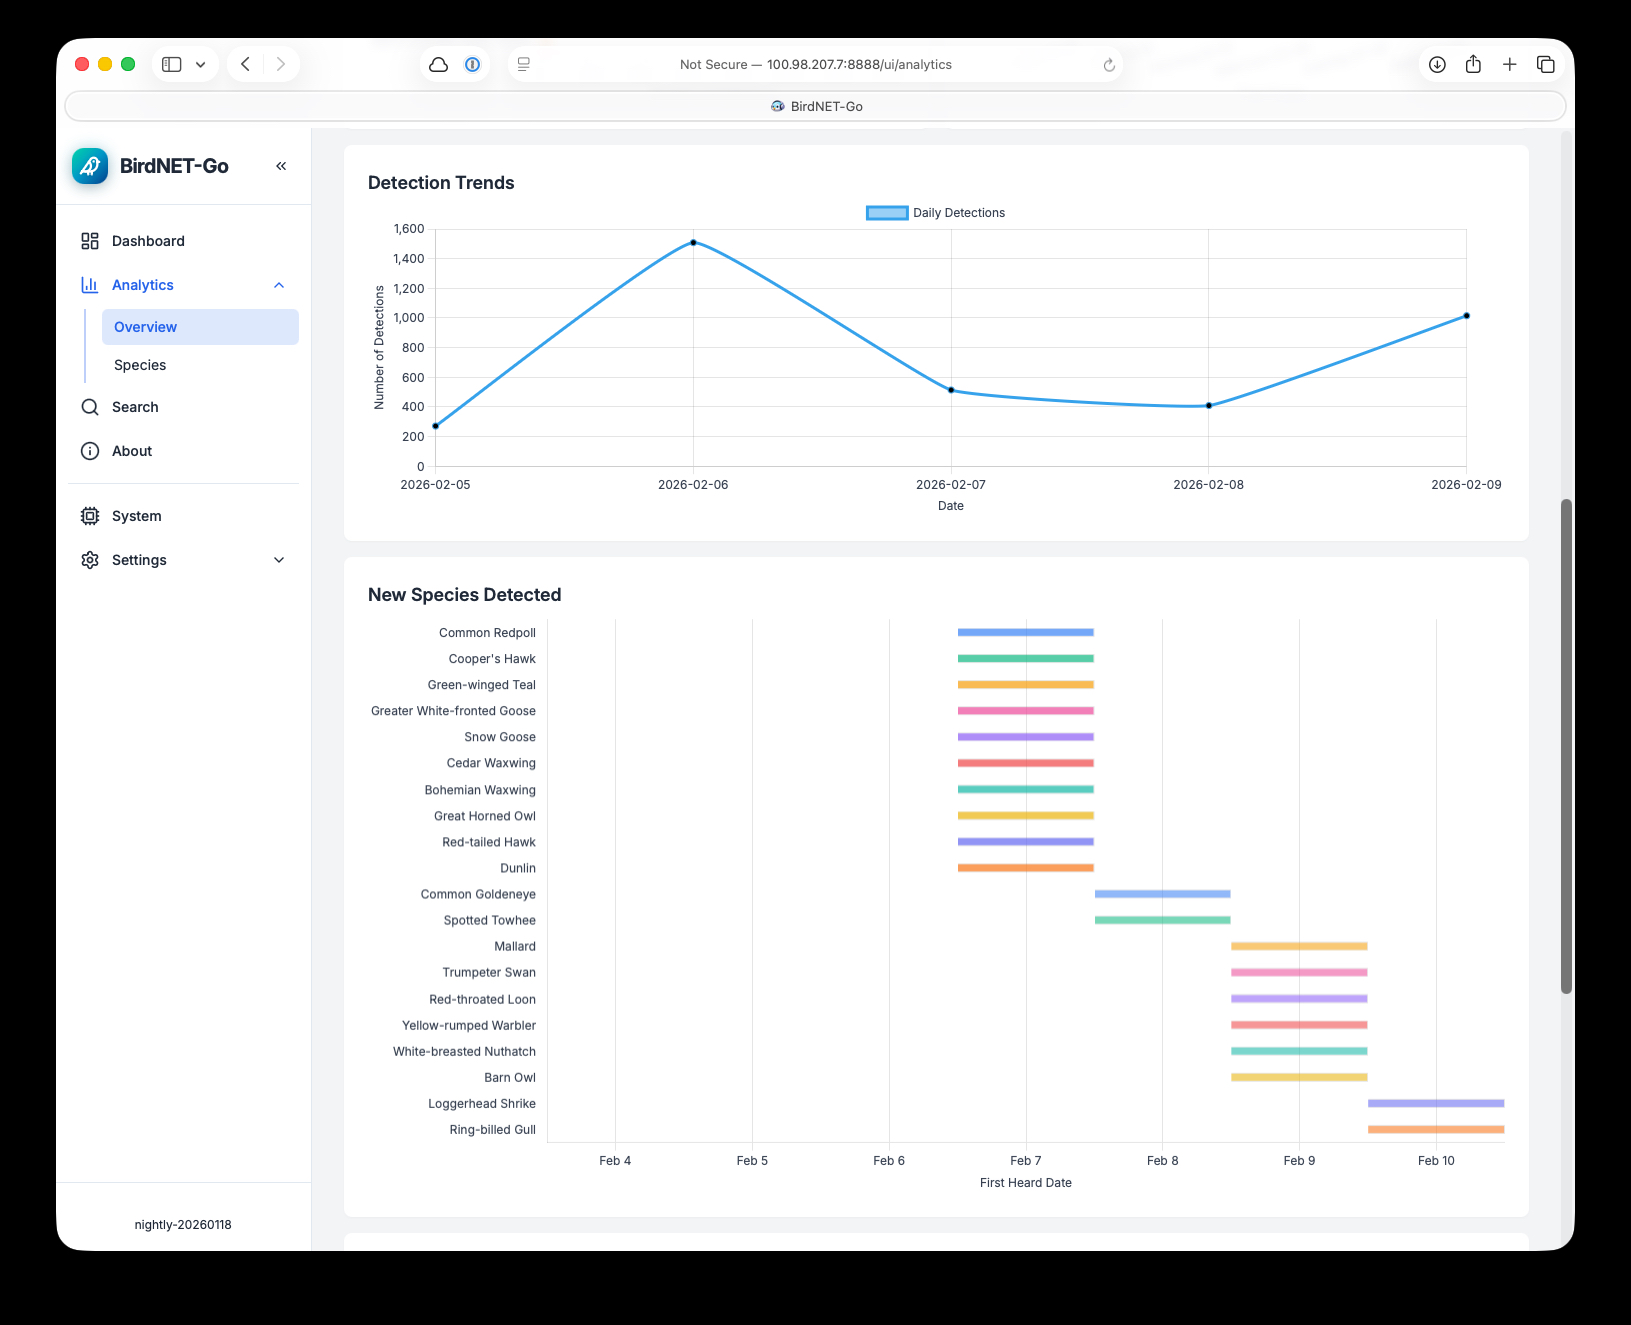Open the Safari sidebar dropdown arrow
Screen dimensions: 1631x1325
coord(201,65)
